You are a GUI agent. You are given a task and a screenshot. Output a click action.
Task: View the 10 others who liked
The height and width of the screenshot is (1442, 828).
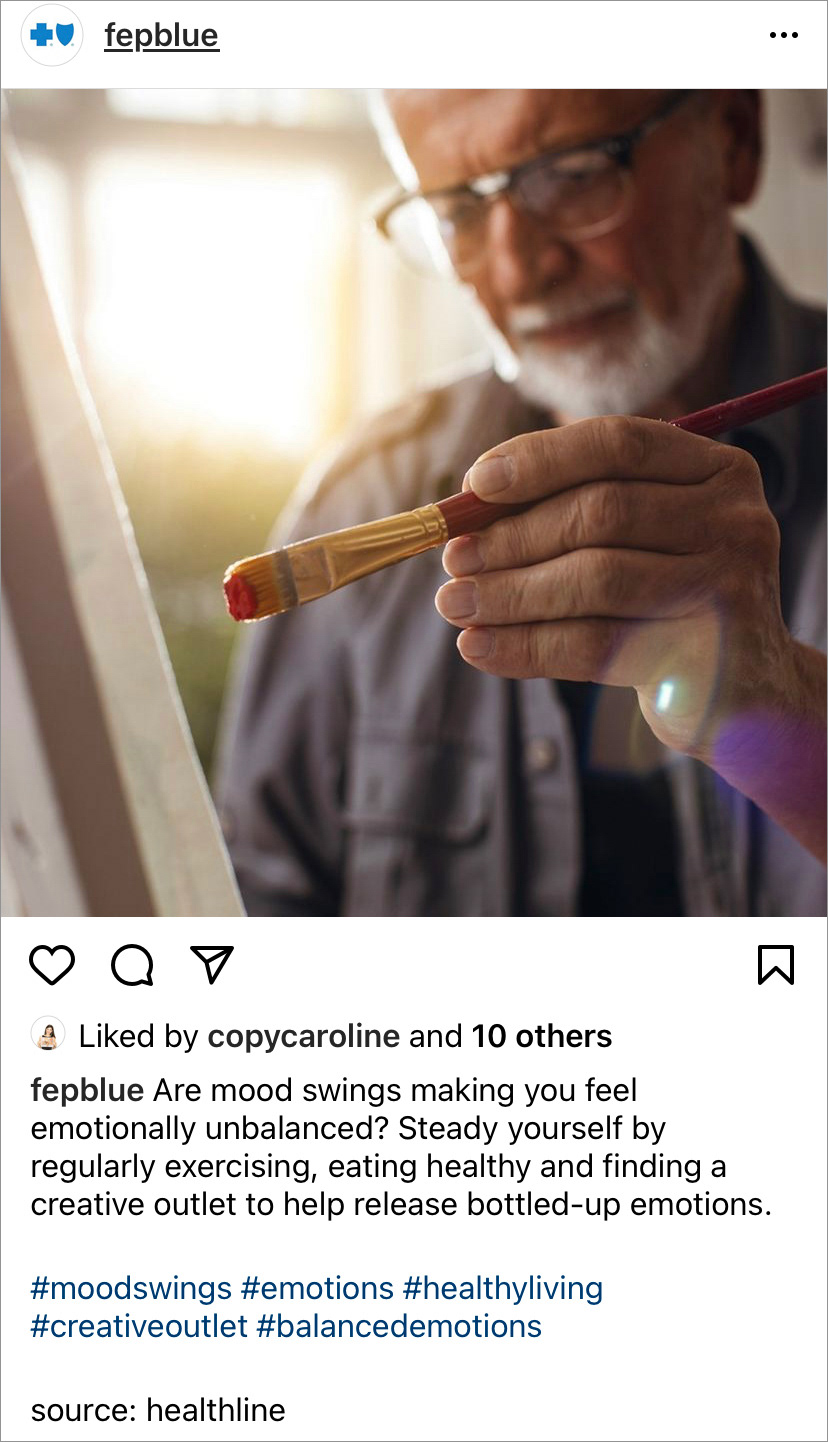542,1036
